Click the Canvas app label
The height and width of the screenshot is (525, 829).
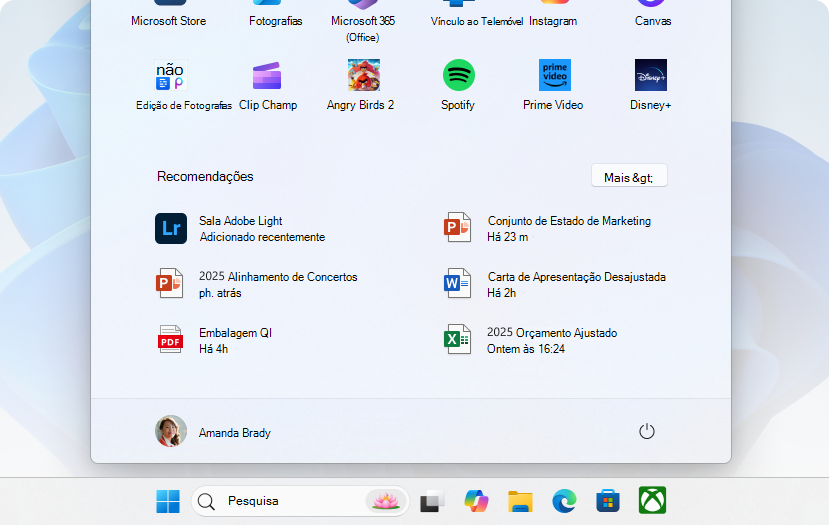[653, 21]
